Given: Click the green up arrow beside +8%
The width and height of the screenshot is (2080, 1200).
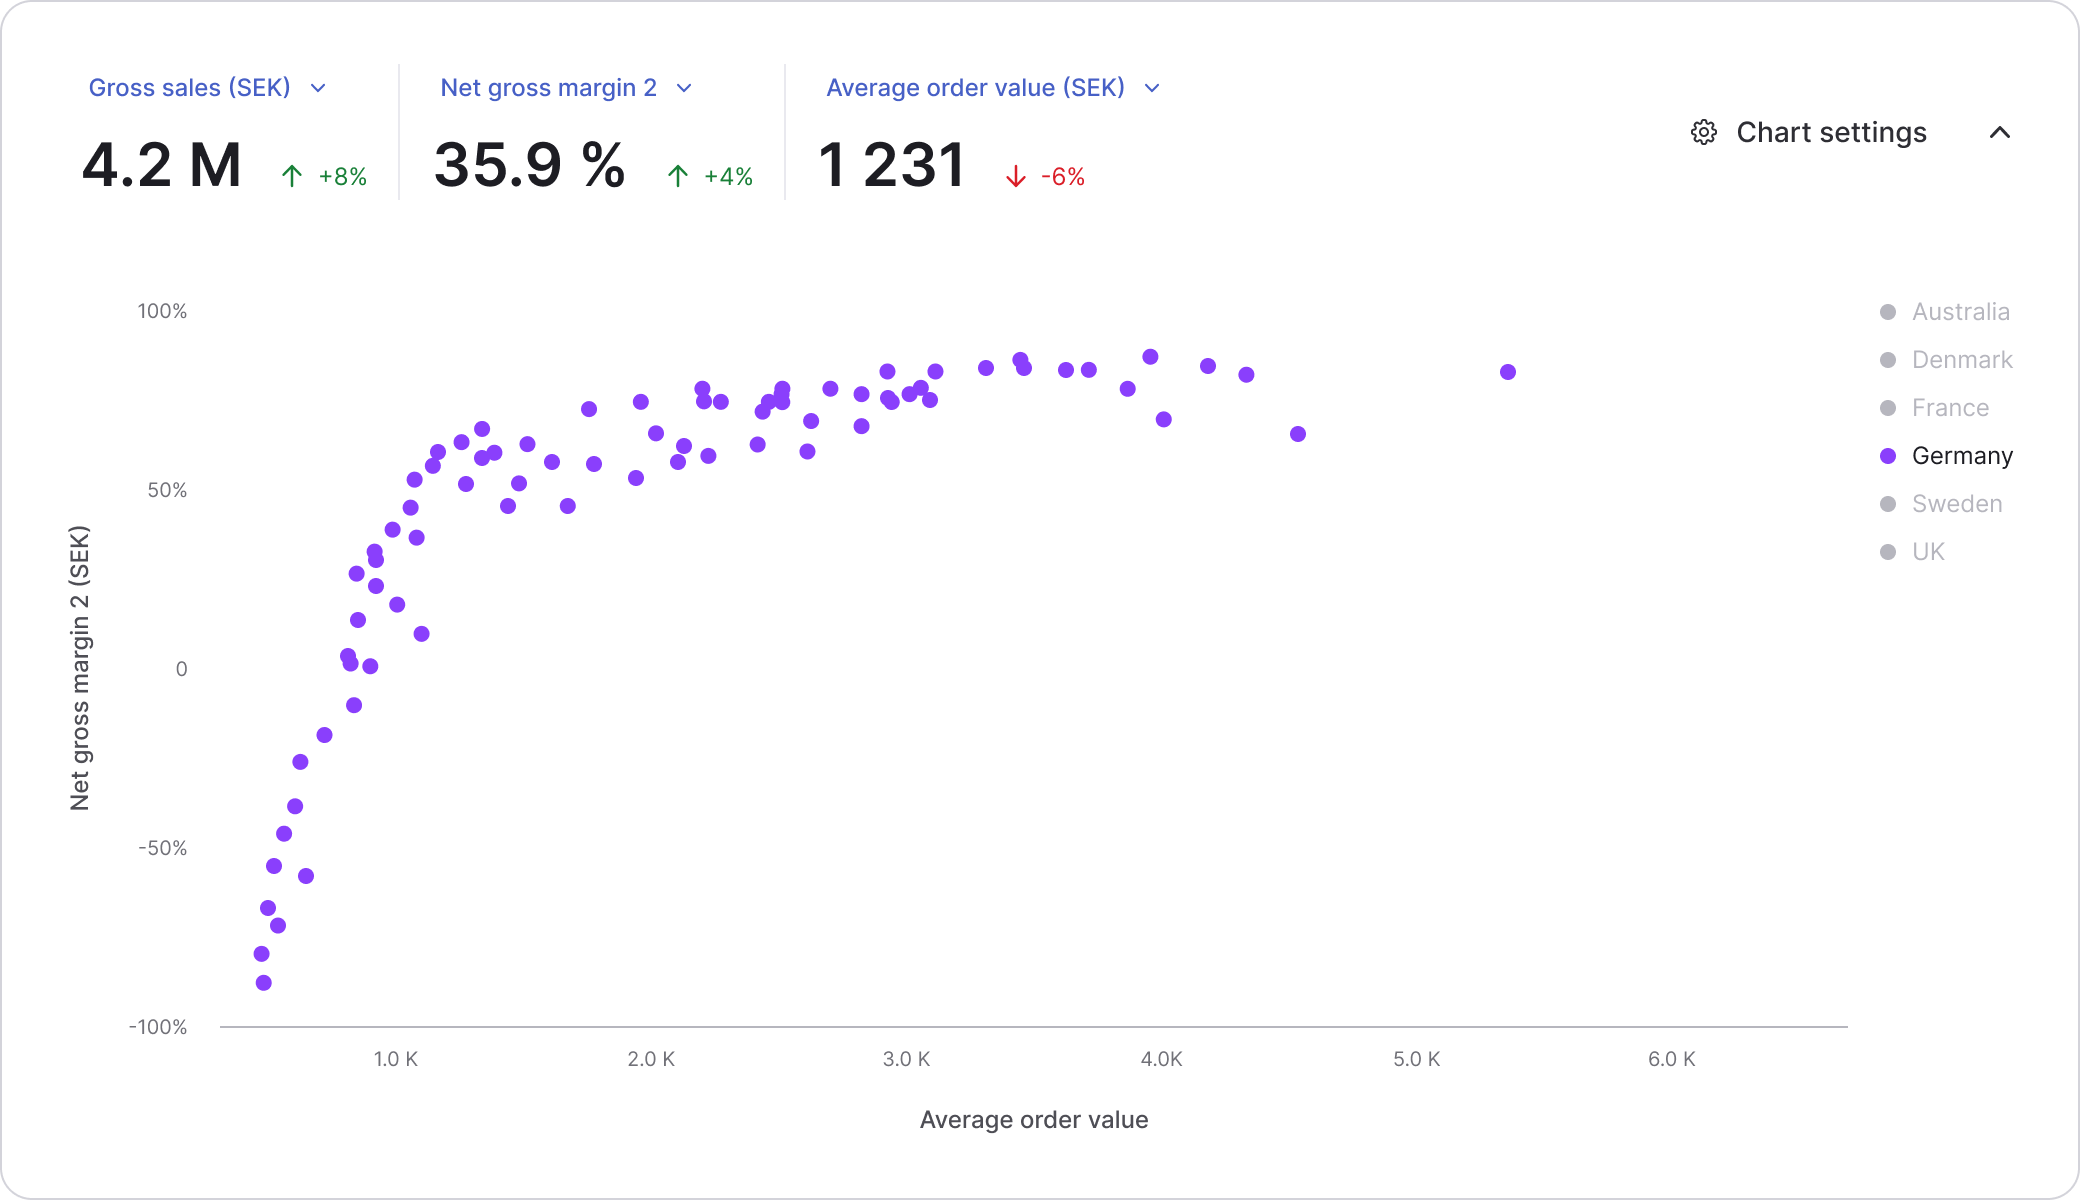Looking at the screenshot, I should [x=292, y=176].
